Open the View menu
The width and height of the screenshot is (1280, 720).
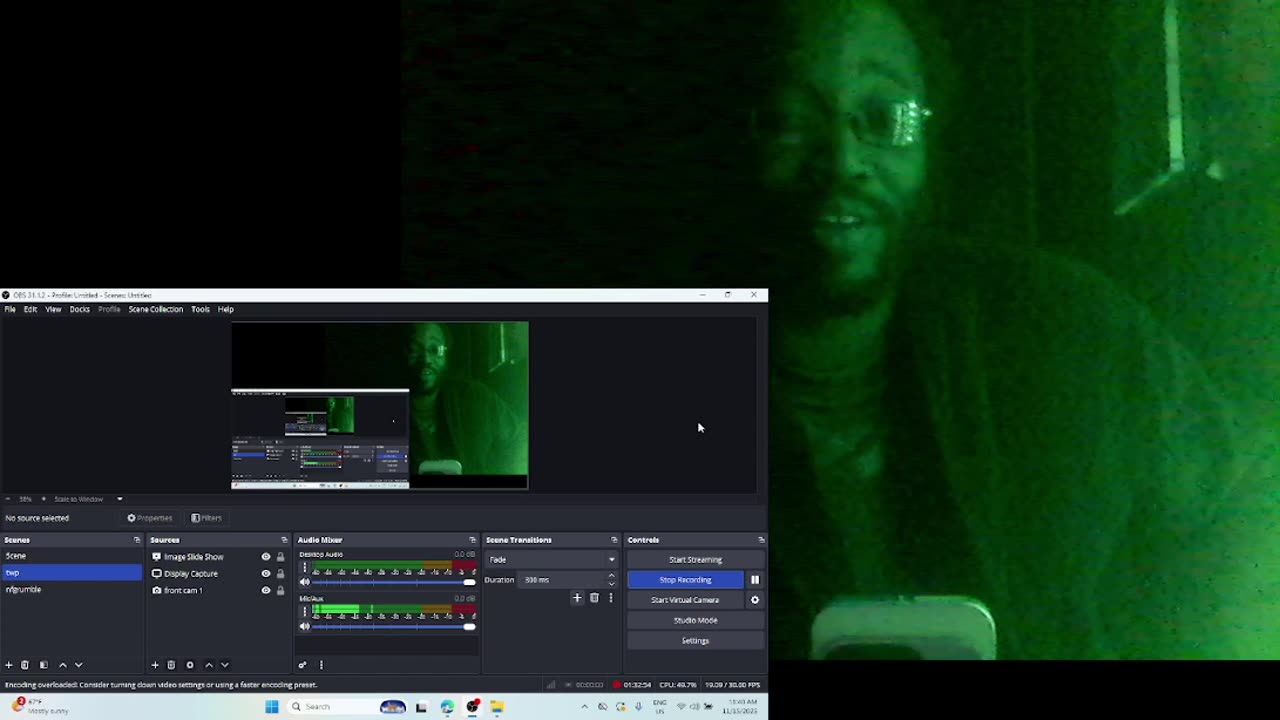tap(53, 309)
